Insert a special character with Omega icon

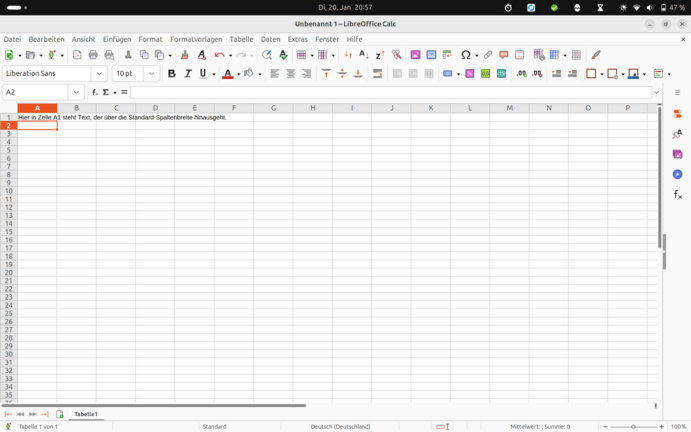tap(465, 55)
